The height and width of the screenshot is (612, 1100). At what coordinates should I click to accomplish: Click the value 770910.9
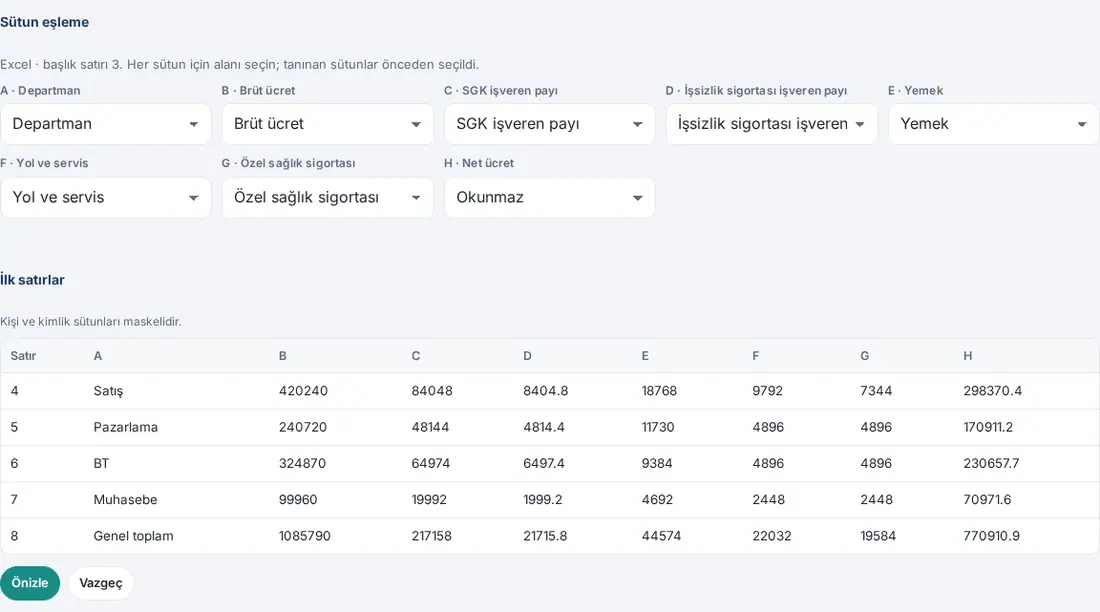pos(991,536)
